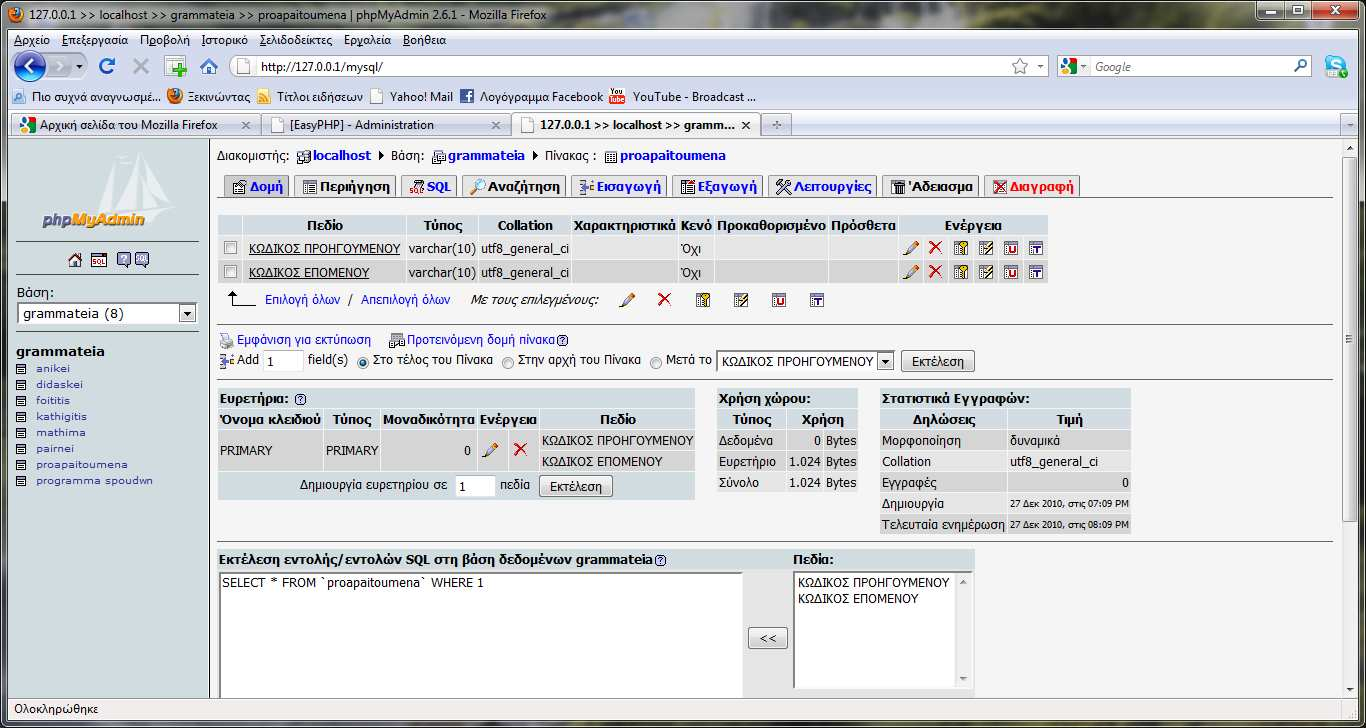Add fulltext icon on ΚΩΔΙΚΟΣ ΕΠΟΜΕΝΟΥ row
The height and width of the screenshot is (728, 1366).
click(1036, 272)
